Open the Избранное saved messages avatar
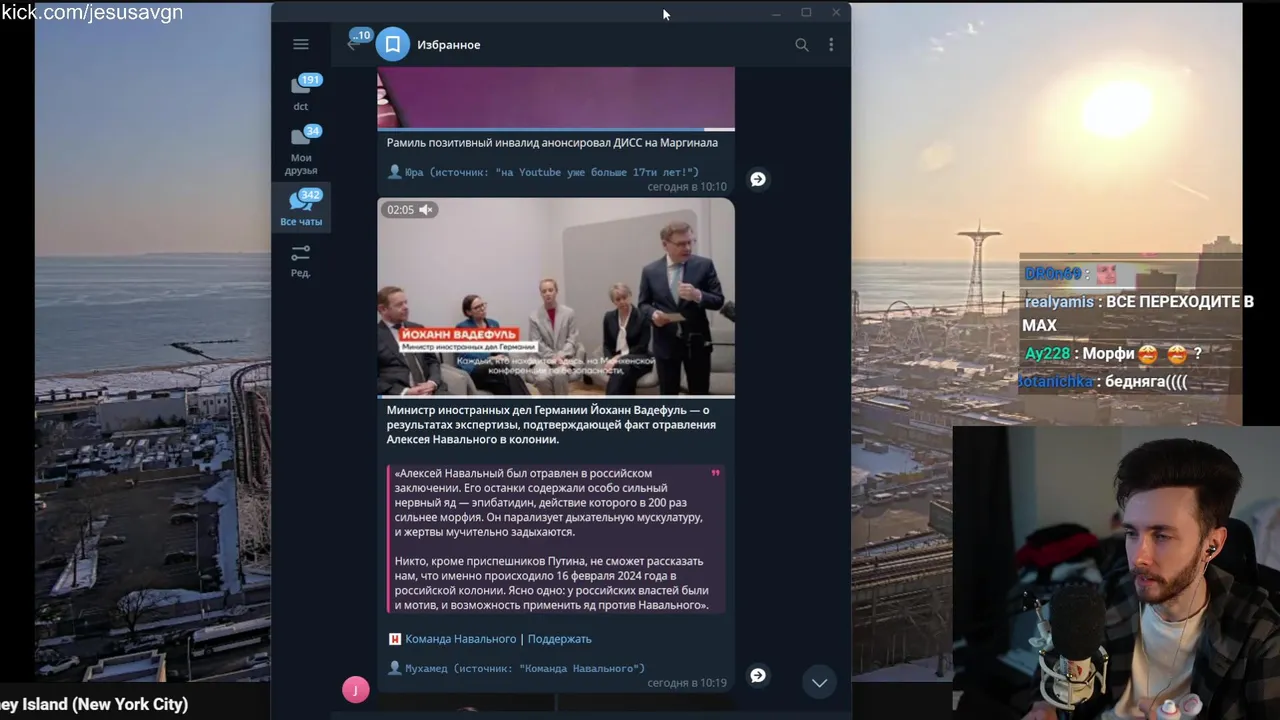This screenshot has width=1280, height=720. [393, 44]
